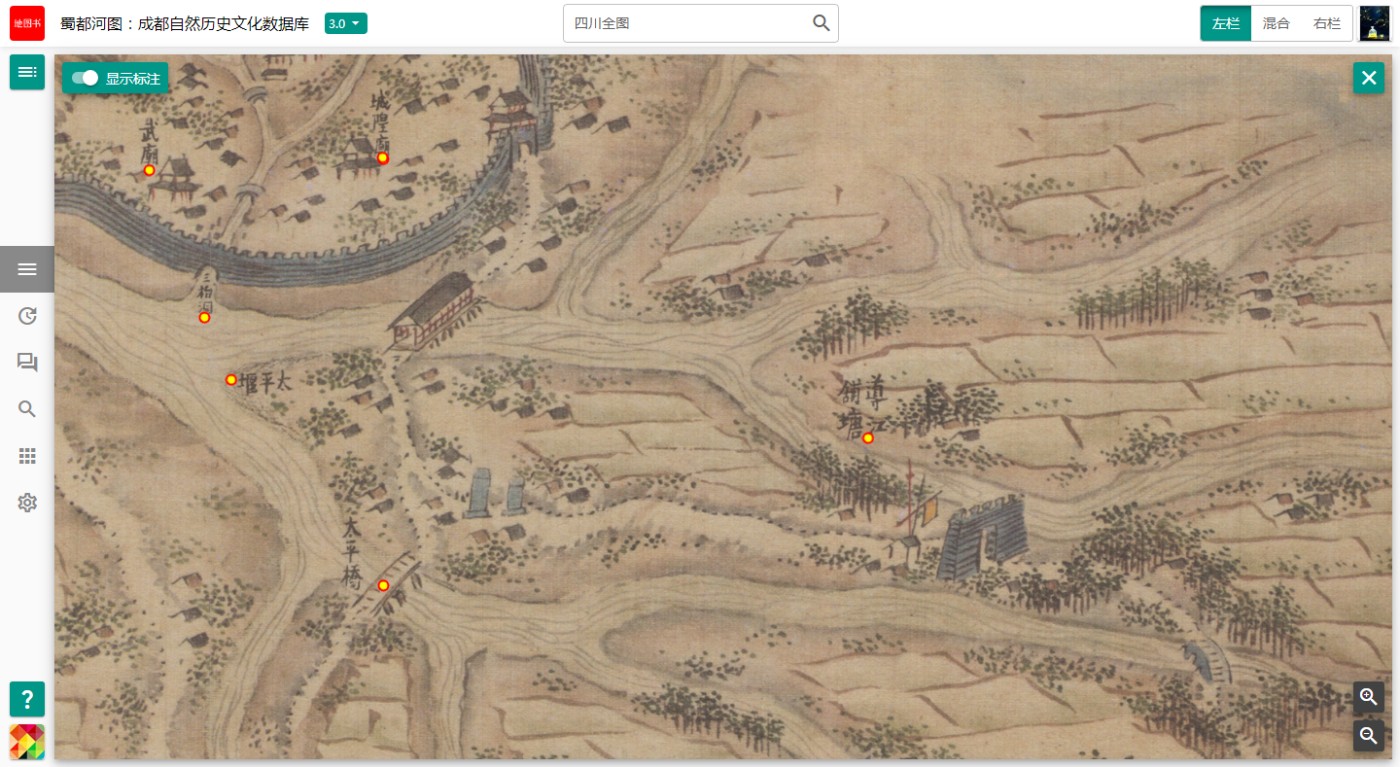Zoom out on the map
The height and width of the screenshot is (767, 1400).
[x=1369, y=736]
